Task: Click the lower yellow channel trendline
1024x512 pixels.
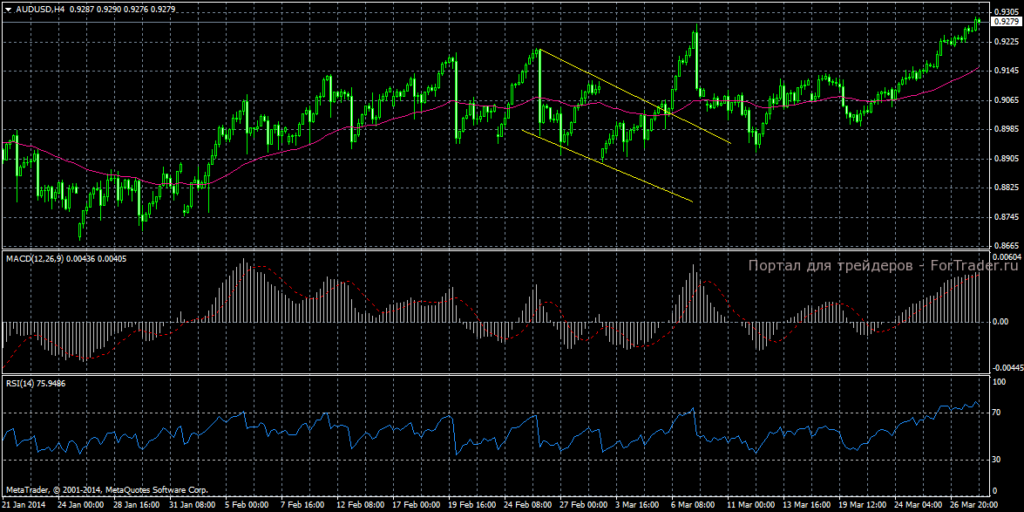Action: [x=607, y=165]
